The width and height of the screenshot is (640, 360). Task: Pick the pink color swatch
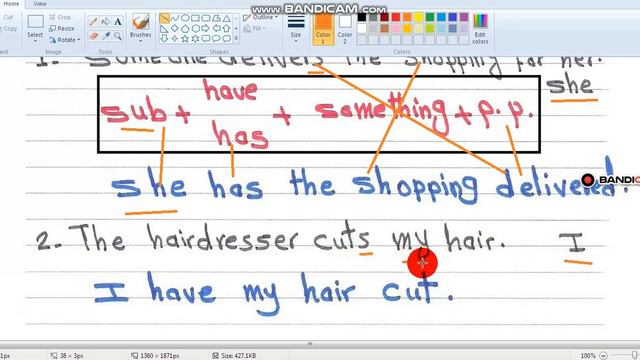pos(396,28)
